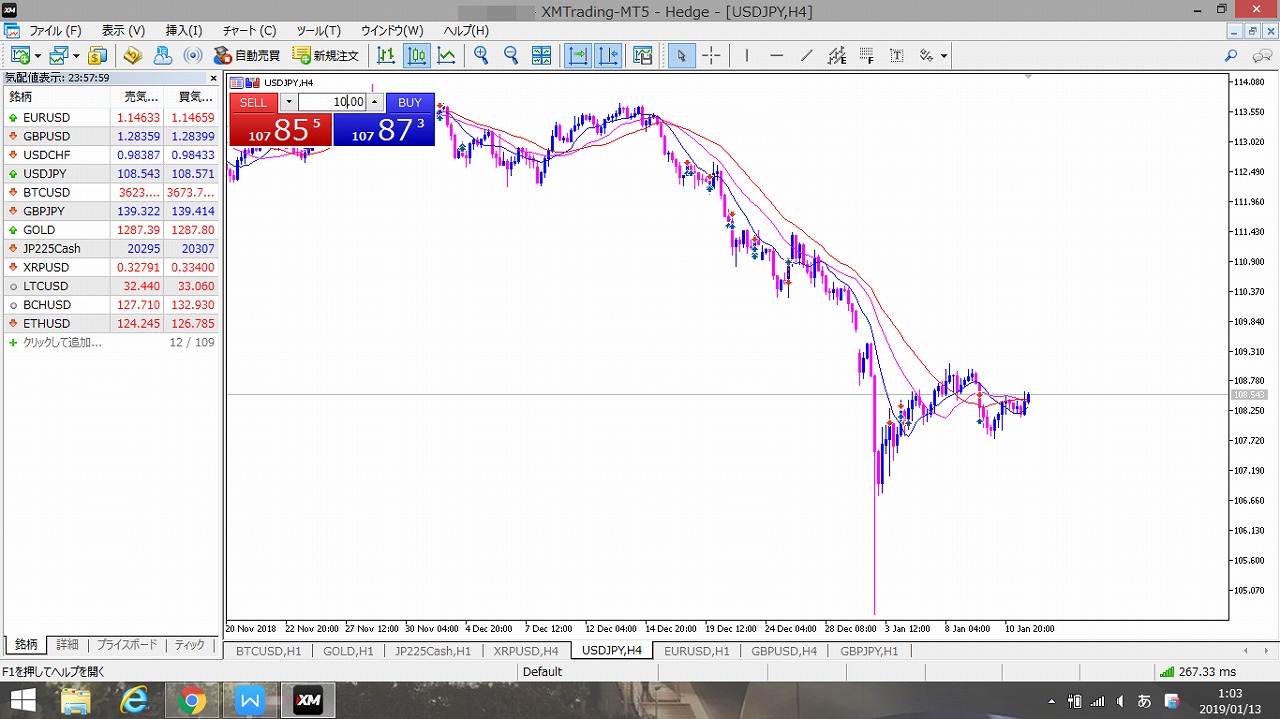1280x719 pixels.
Task: Switch chart to line chart mode
Action: [446, 56]
